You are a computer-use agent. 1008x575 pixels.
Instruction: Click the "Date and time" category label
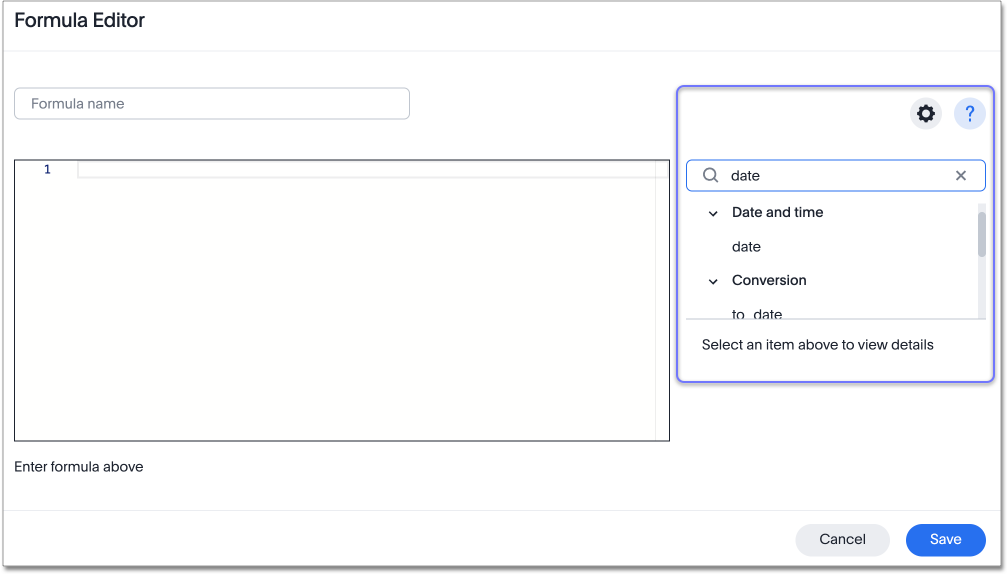coord(777,213)
